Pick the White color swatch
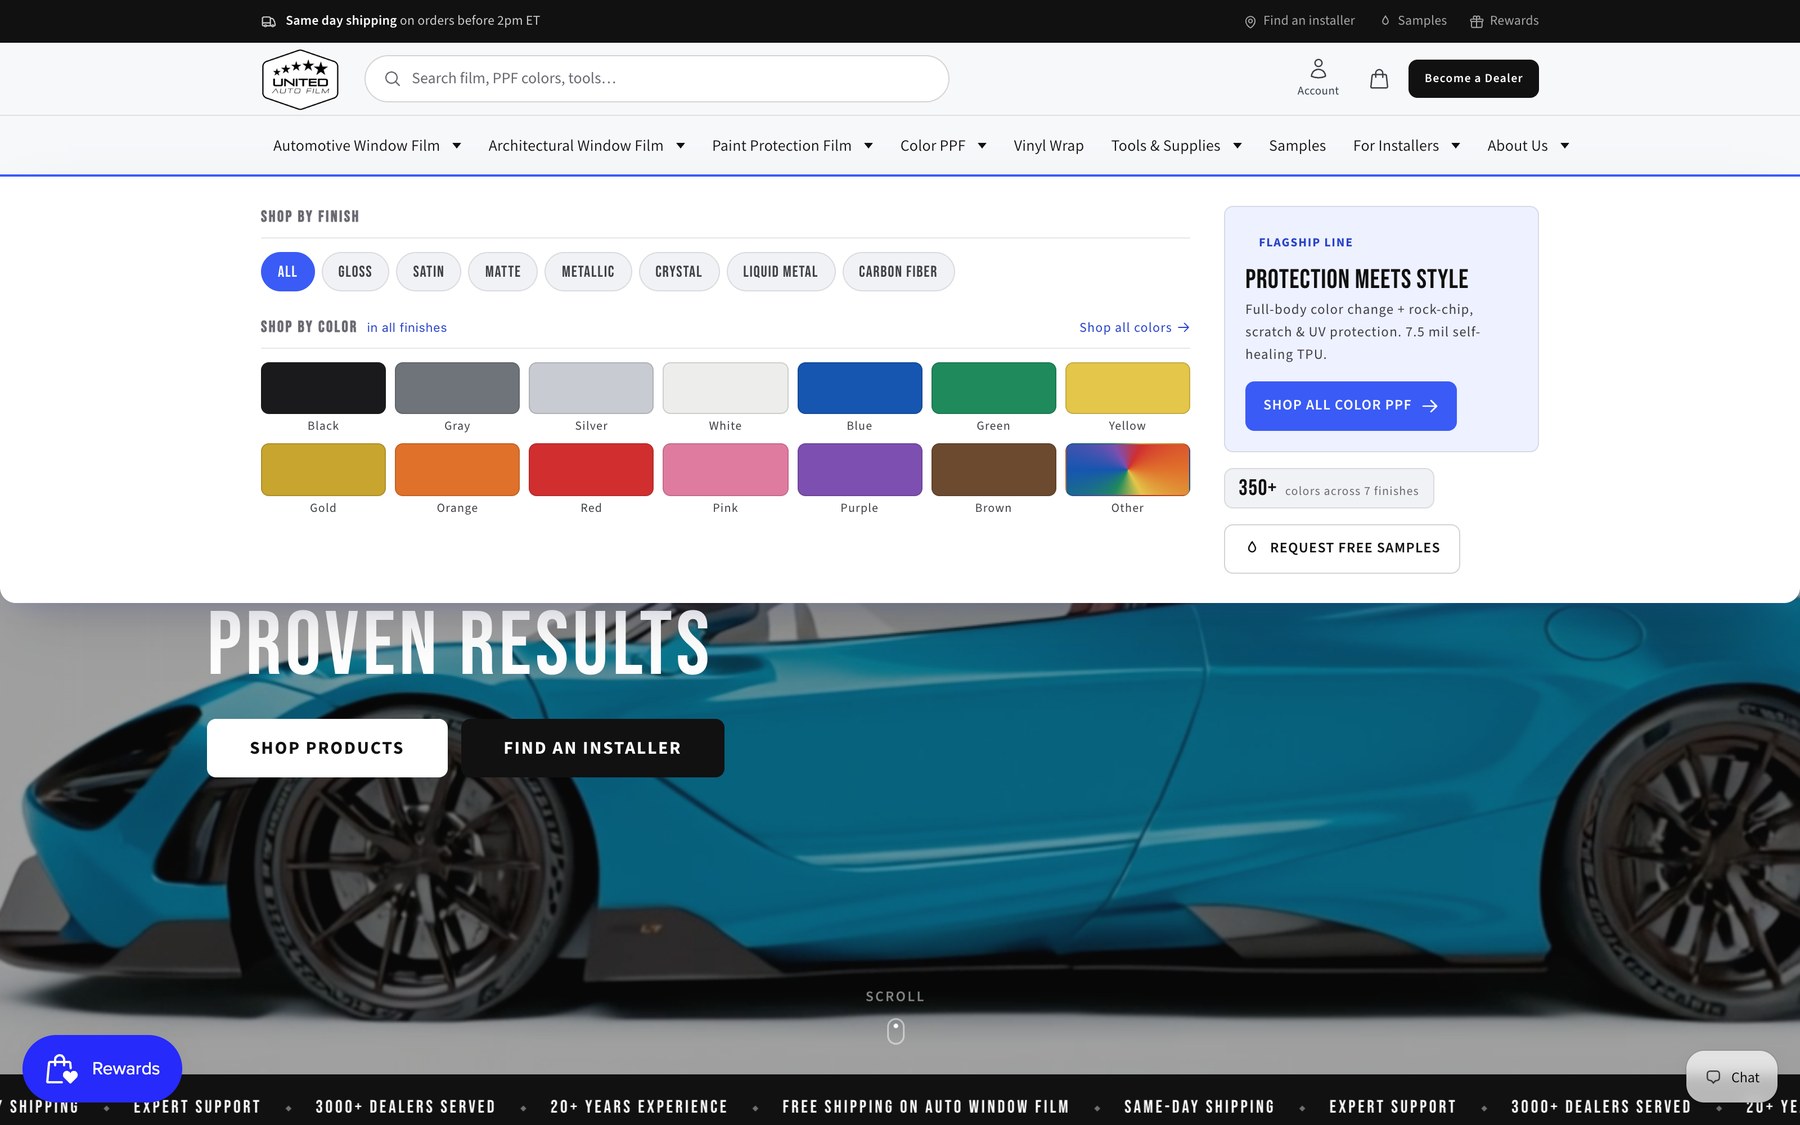Image resolution: width=1800 pixels, height=1125 pixels. point(725,388)
